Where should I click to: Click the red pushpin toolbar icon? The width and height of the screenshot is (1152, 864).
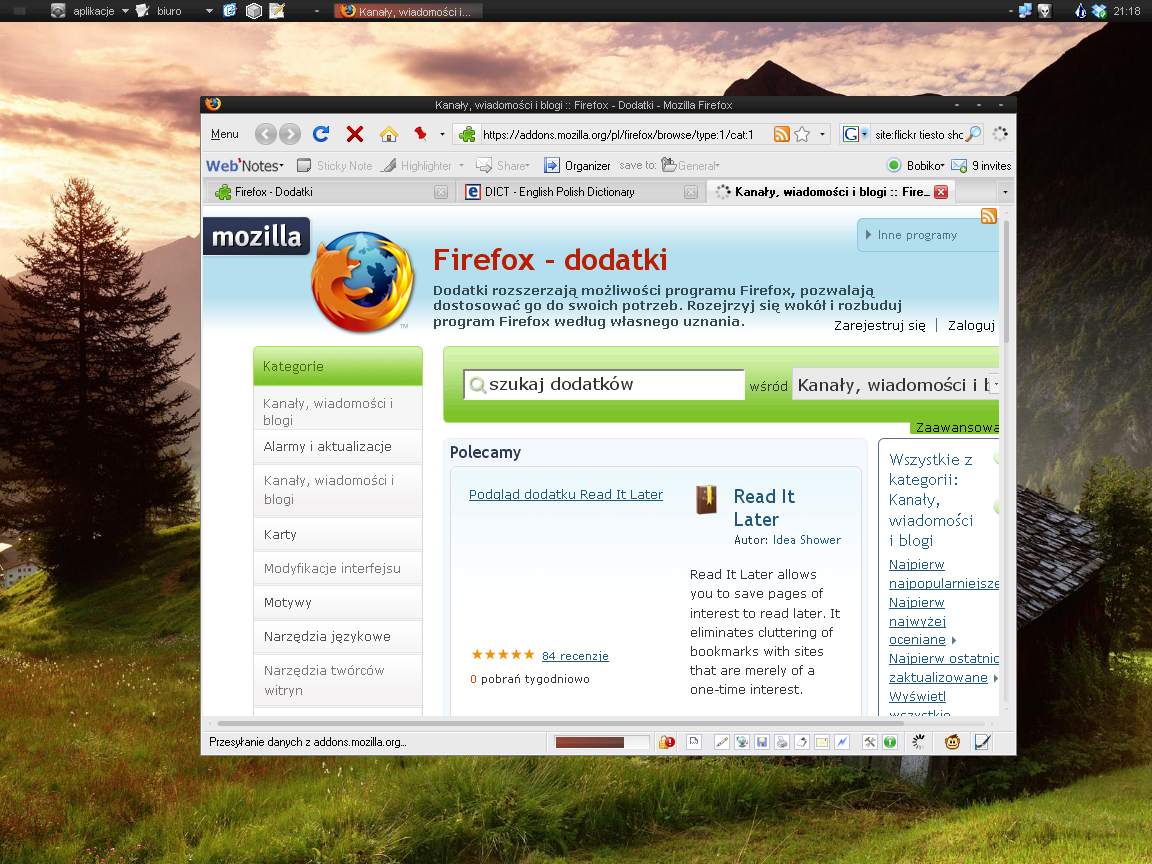coord(421,134)
